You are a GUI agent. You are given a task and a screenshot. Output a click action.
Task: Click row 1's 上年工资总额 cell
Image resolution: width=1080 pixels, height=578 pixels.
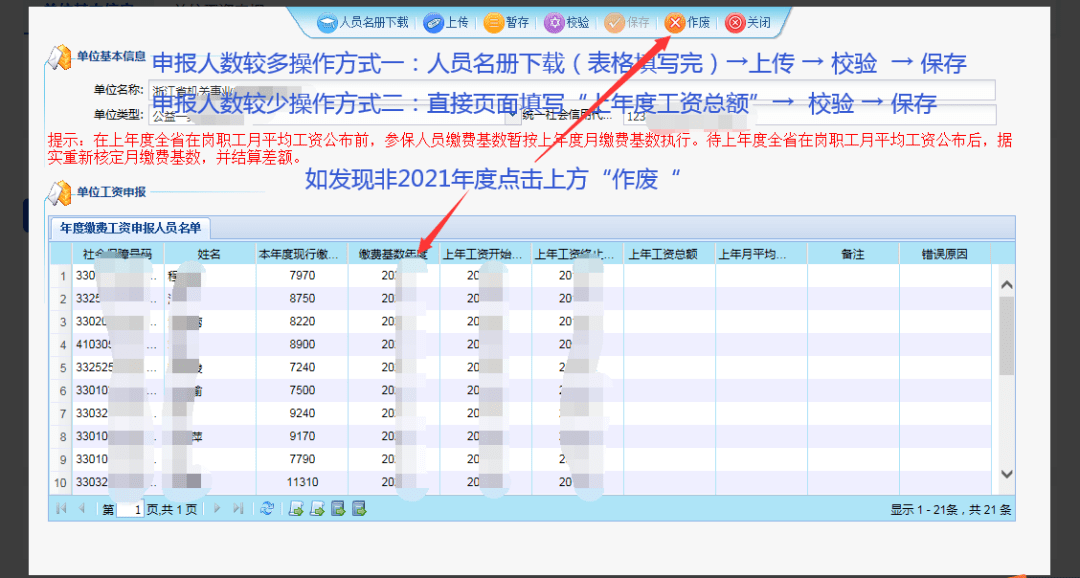(669, 276)
